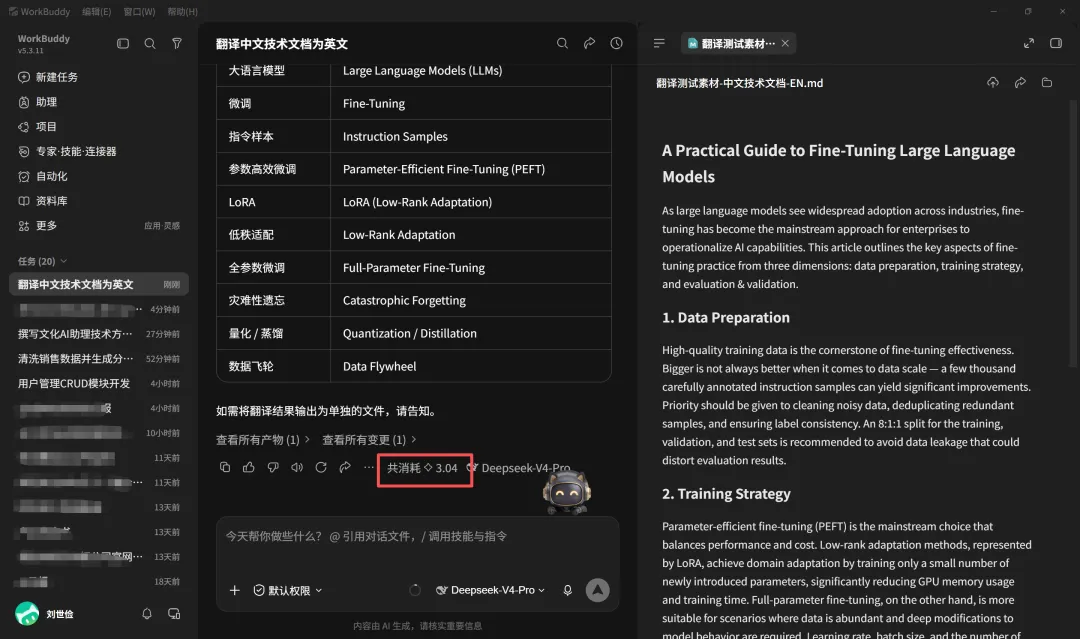This screenshot has width=1080, height=639.
Task: Open task 撰写文化AI助理技术方
Action: 98,334
